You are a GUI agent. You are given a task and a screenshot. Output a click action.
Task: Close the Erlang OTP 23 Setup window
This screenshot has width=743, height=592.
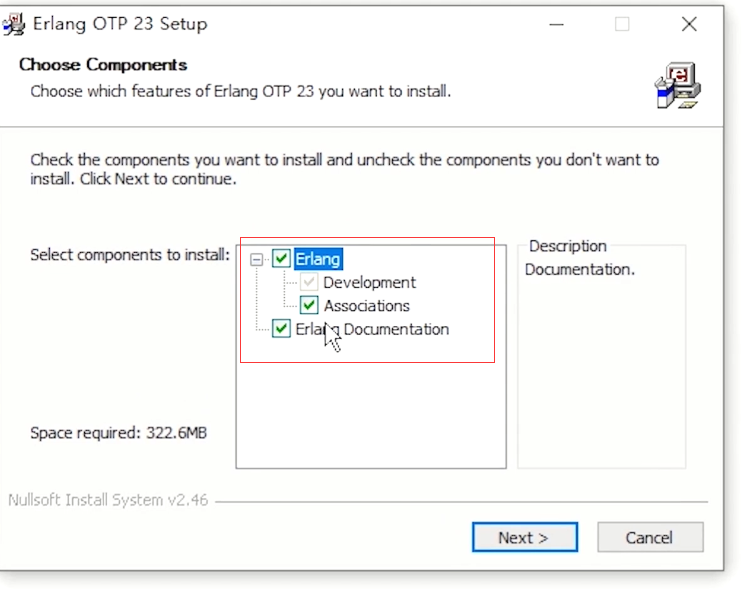(x=689, y=24)
